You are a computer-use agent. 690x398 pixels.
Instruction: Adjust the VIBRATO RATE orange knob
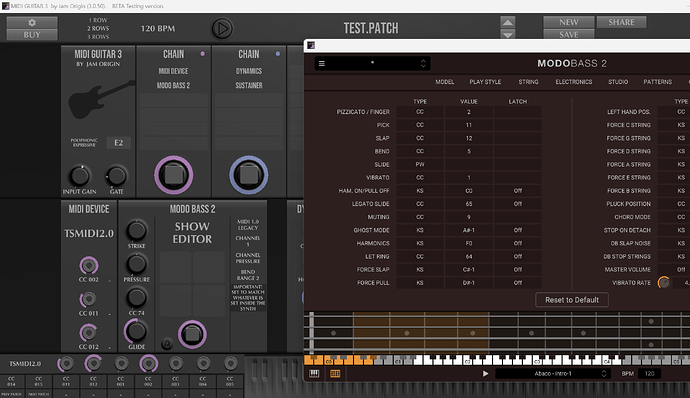click(x=664, y=283)
